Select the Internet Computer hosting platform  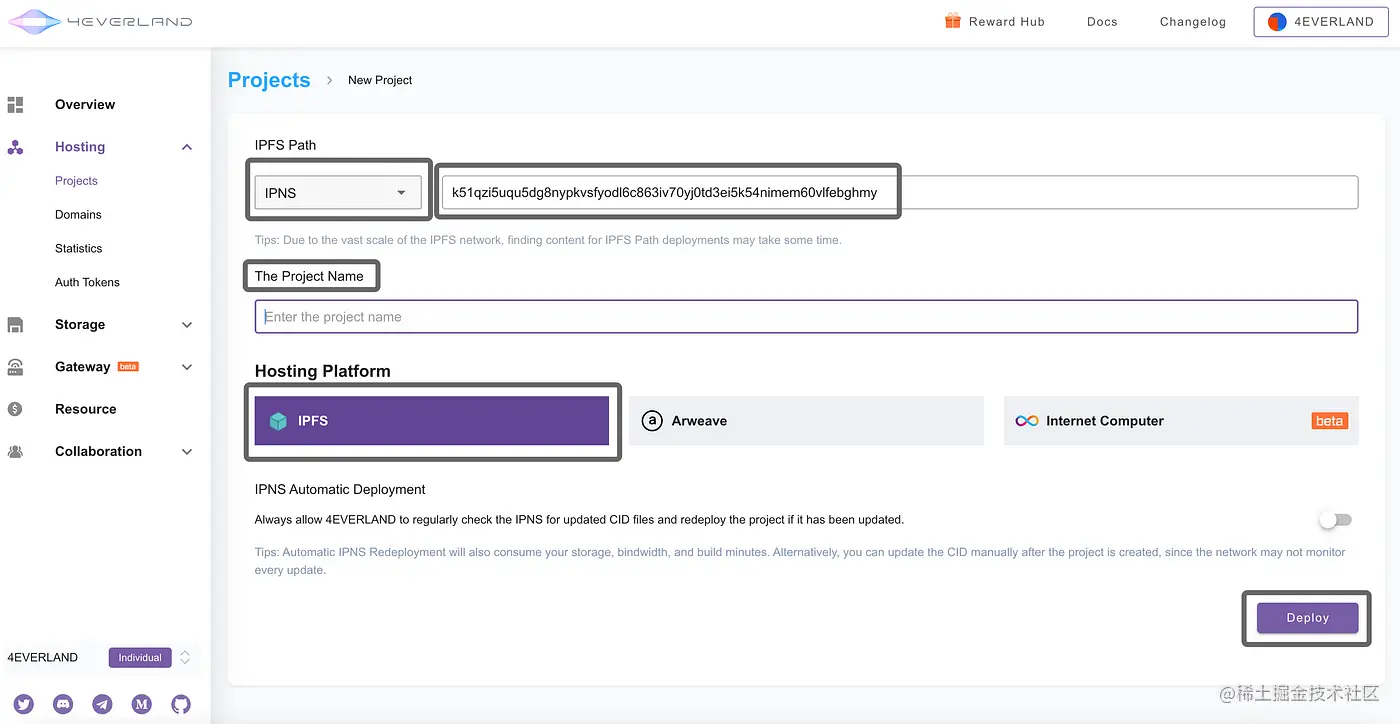pos(1181,421)
